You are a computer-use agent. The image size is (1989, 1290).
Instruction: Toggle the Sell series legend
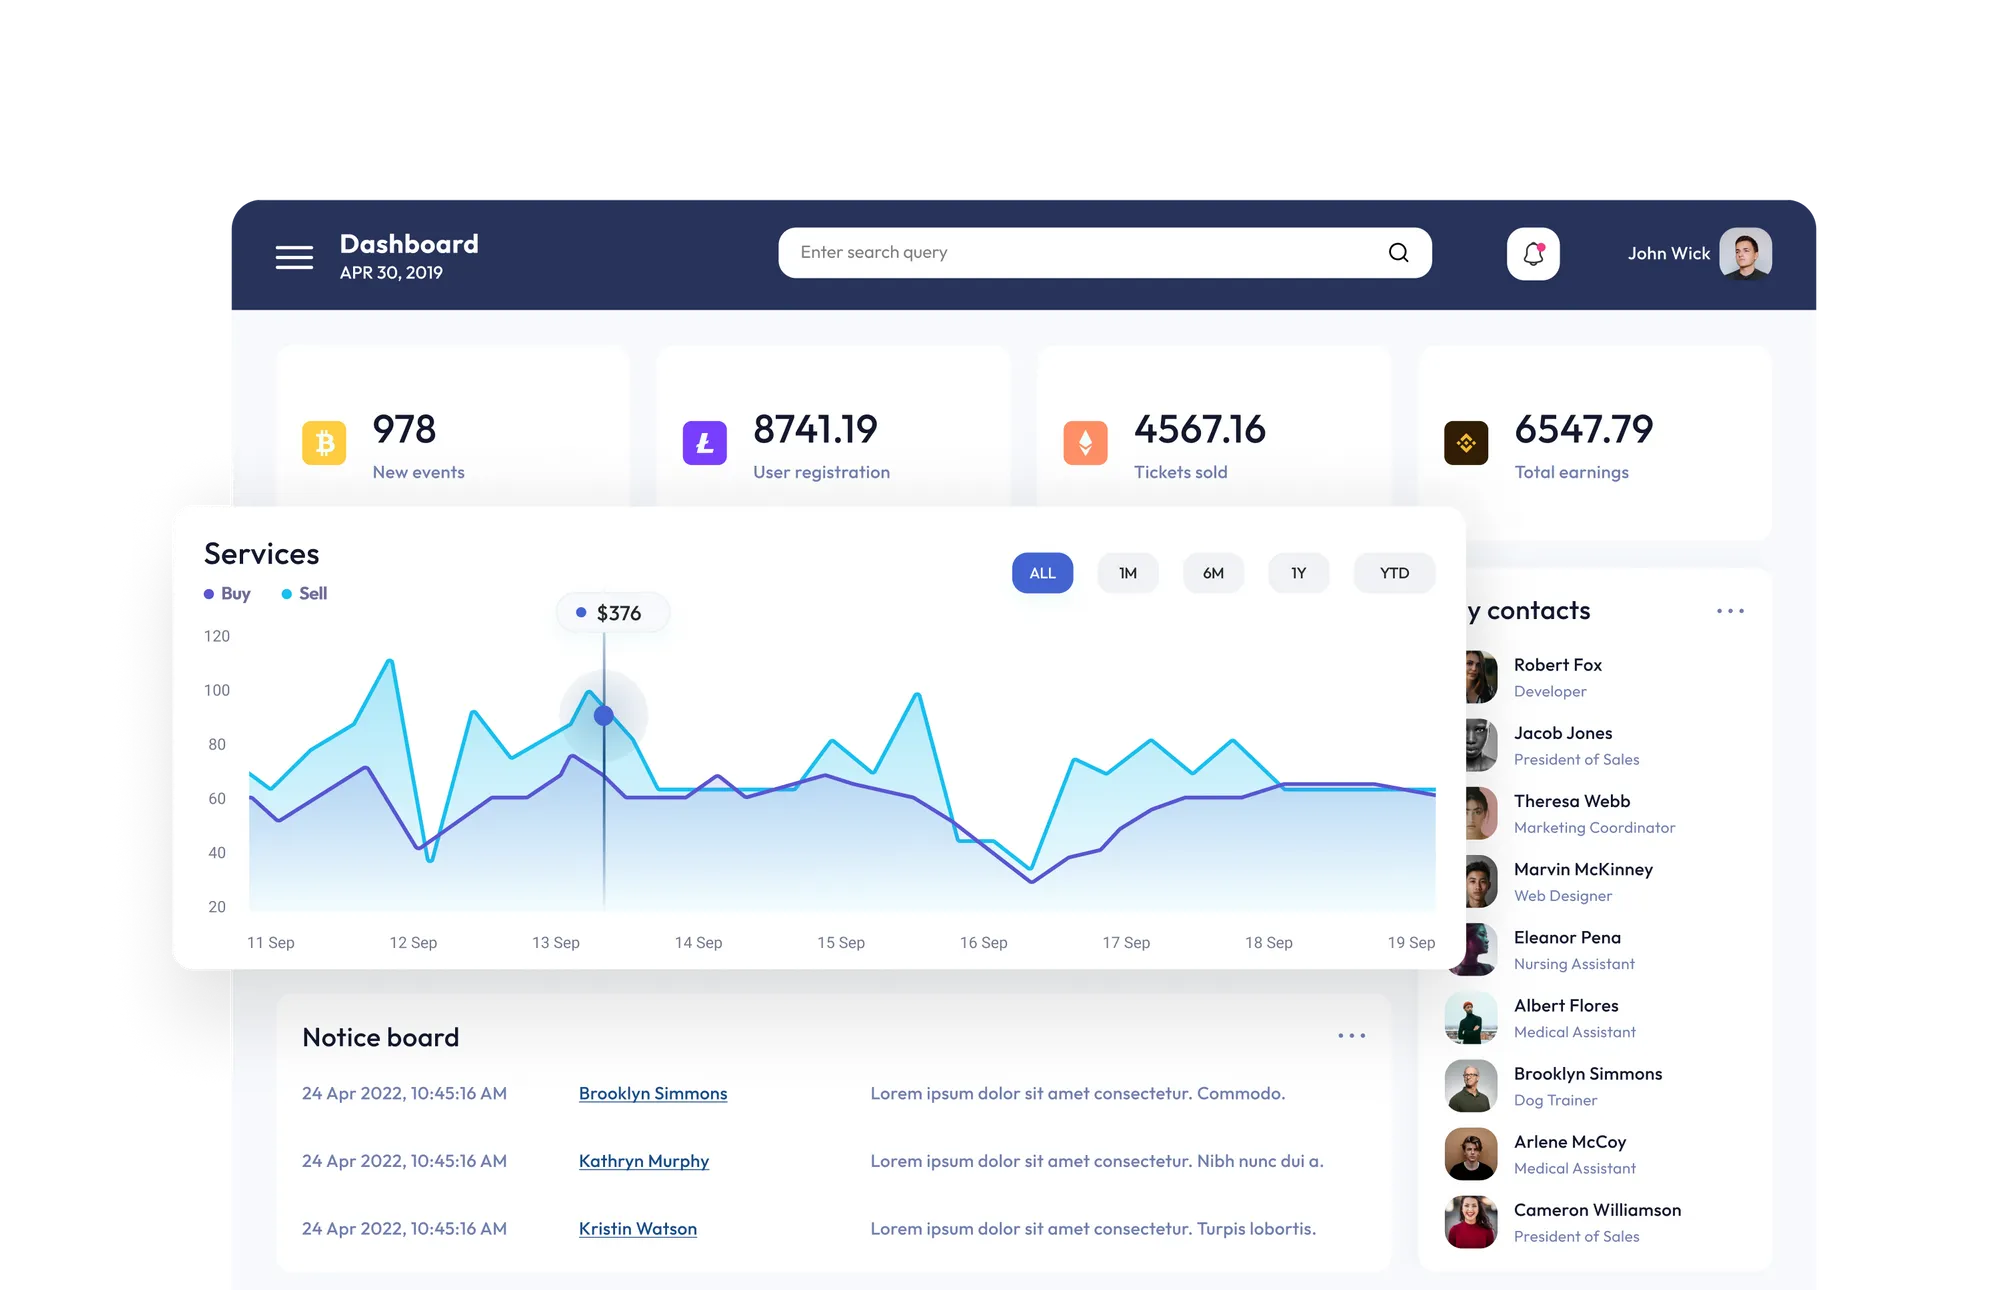(305, 594)
